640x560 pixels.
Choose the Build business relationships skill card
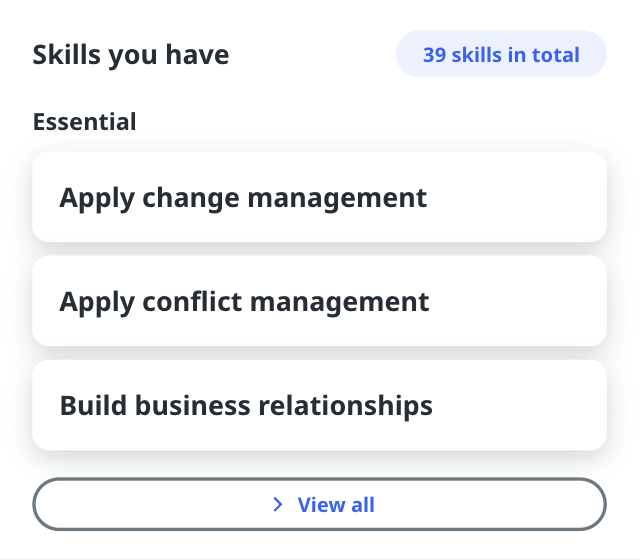(320, 405)
